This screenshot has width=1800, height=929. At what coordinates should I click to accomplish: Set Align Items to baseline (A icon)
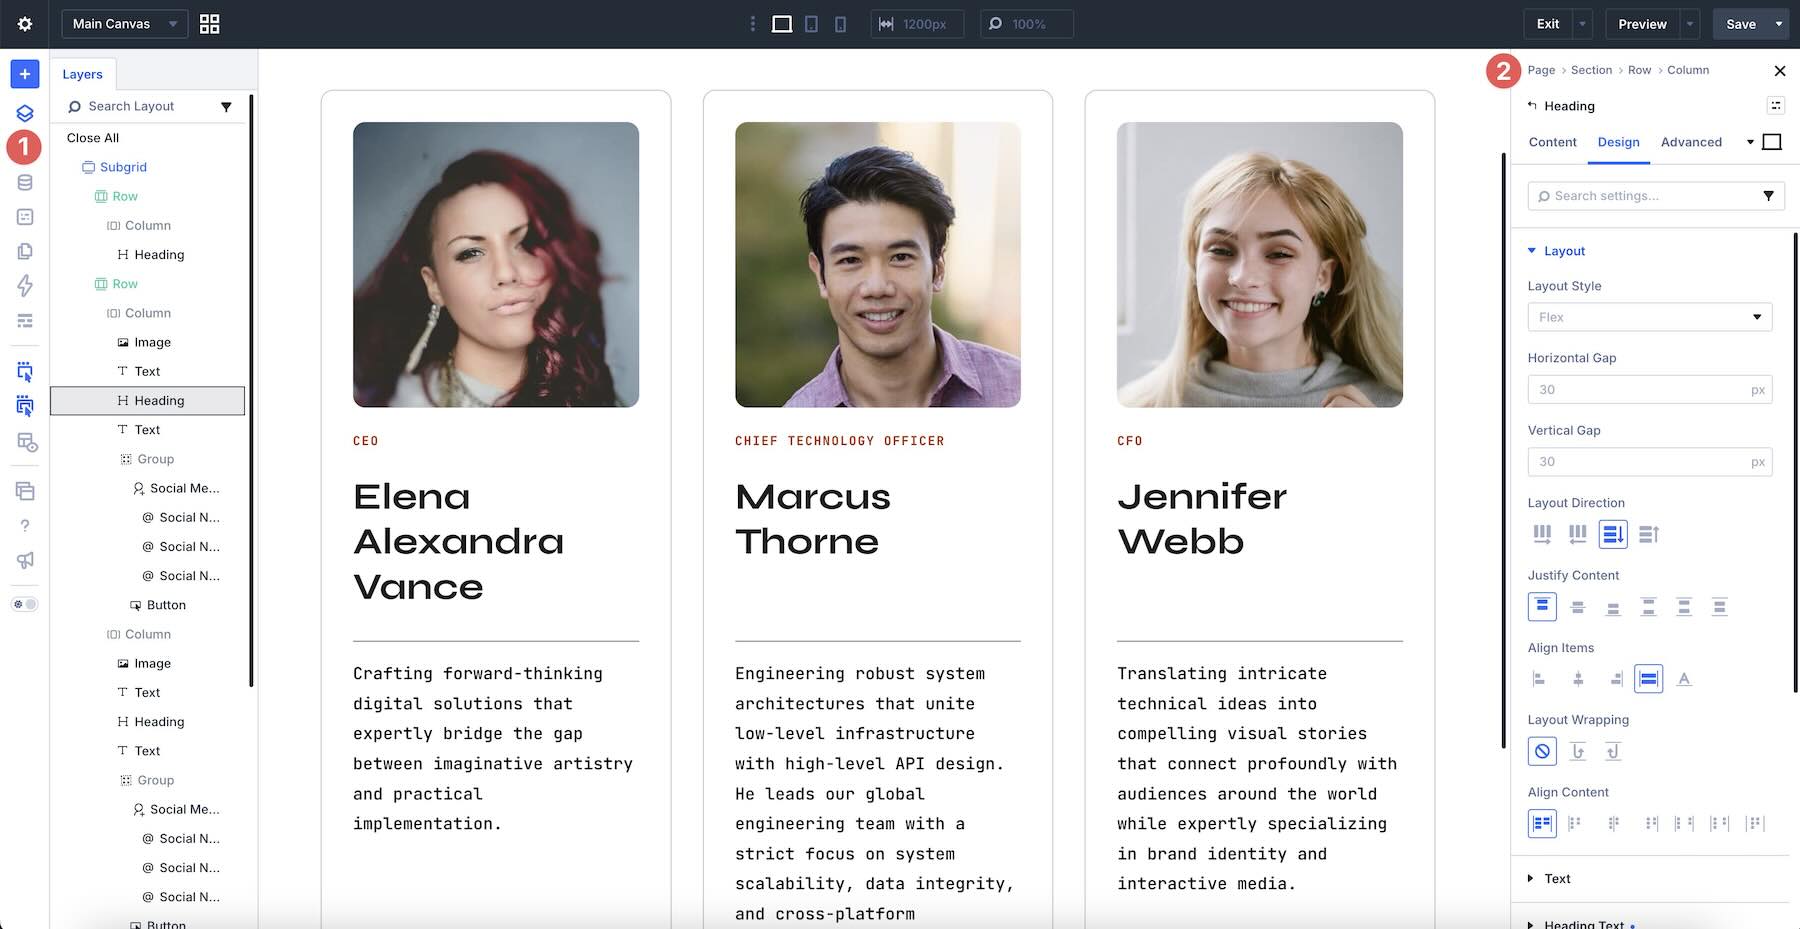point(1684,679)
